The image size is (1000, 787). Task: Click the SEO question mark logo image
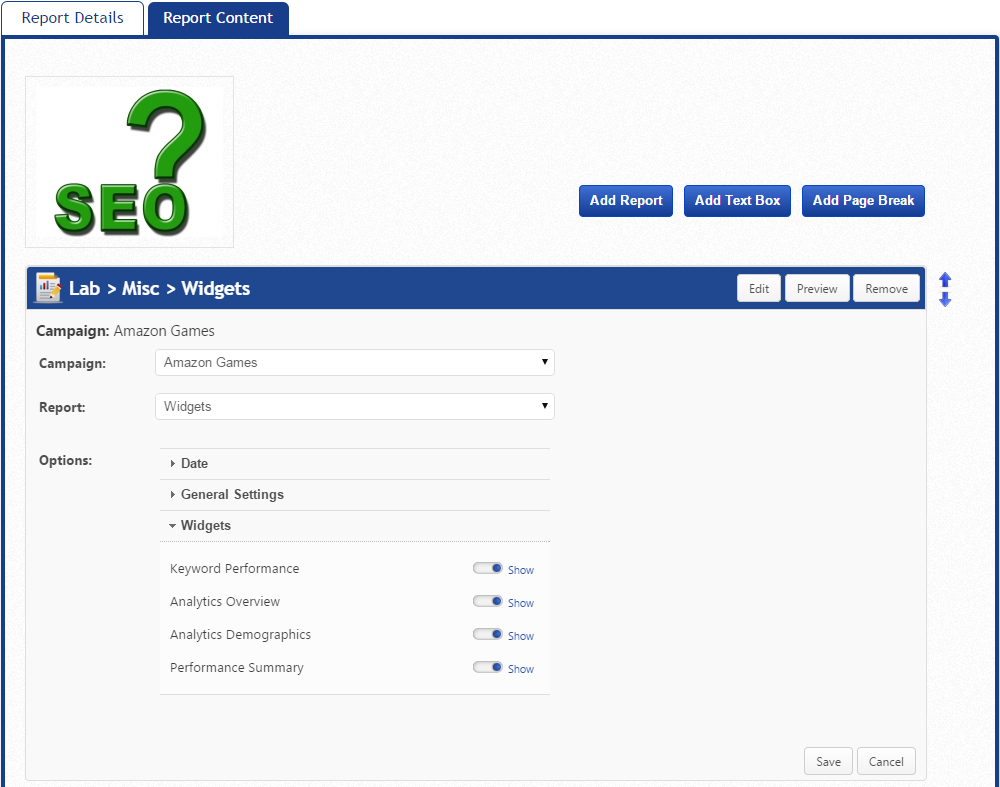(x=129, y=162)
